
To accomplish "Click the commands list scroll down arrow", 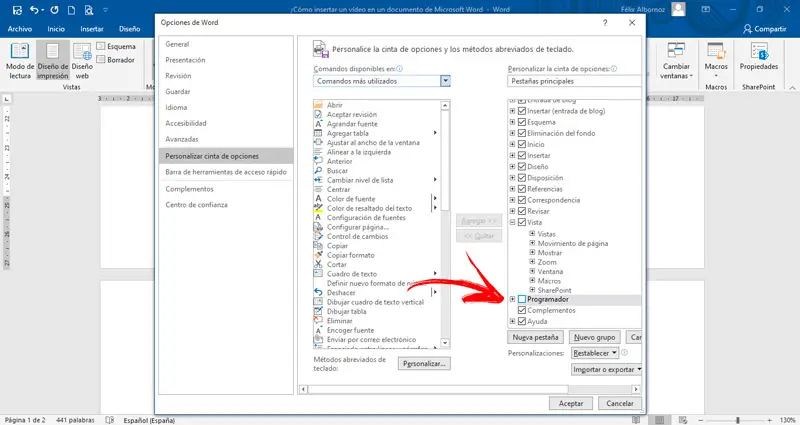I will pos(445,343).
